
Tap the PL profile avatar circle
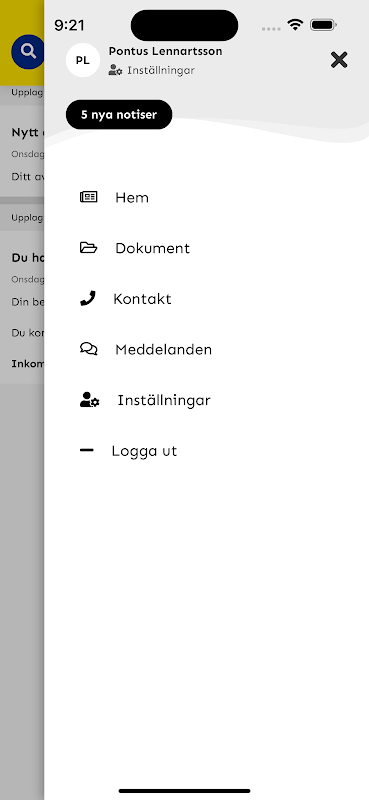point(83,60)
